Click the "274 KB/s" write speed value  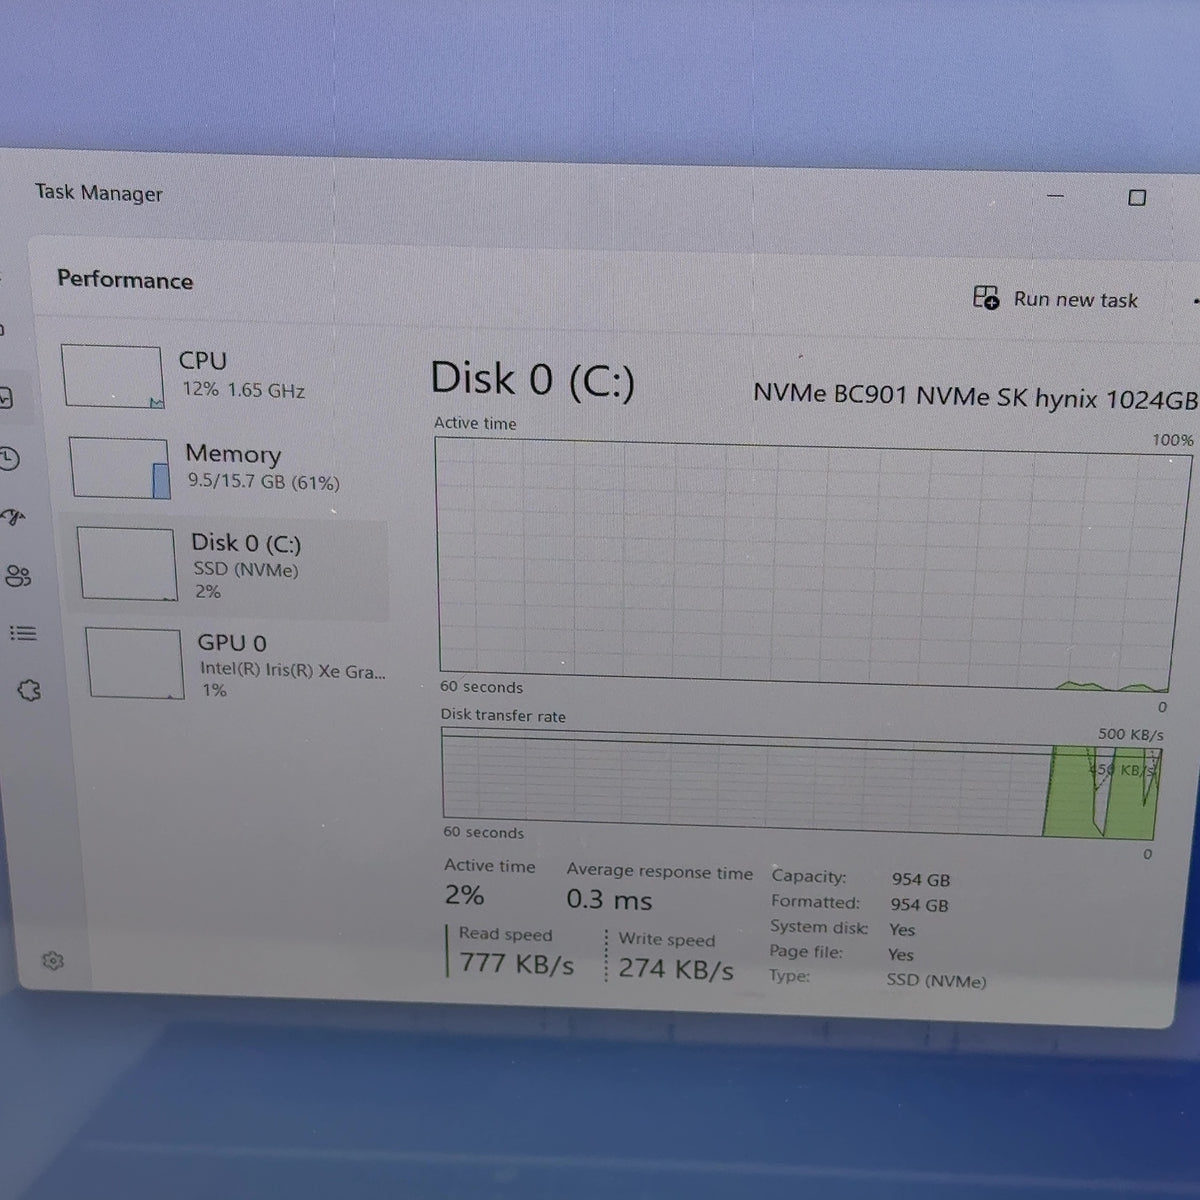676,969
